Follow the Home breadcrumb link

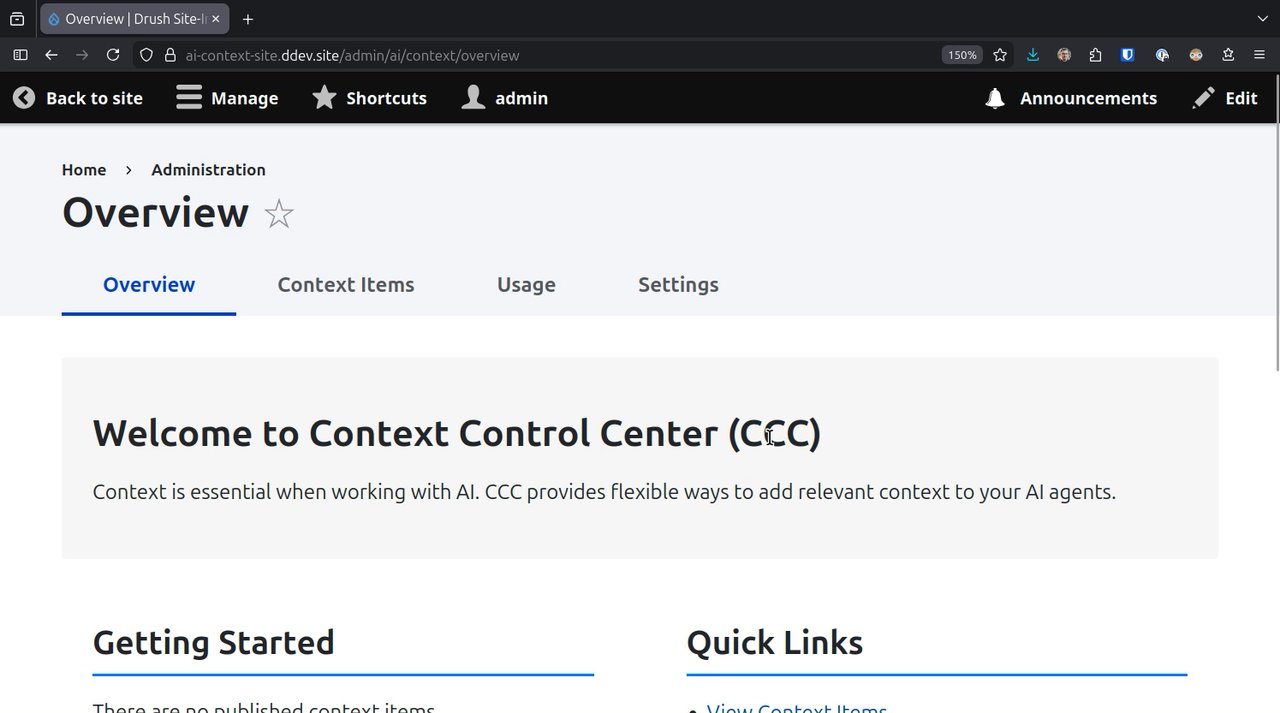84,170
